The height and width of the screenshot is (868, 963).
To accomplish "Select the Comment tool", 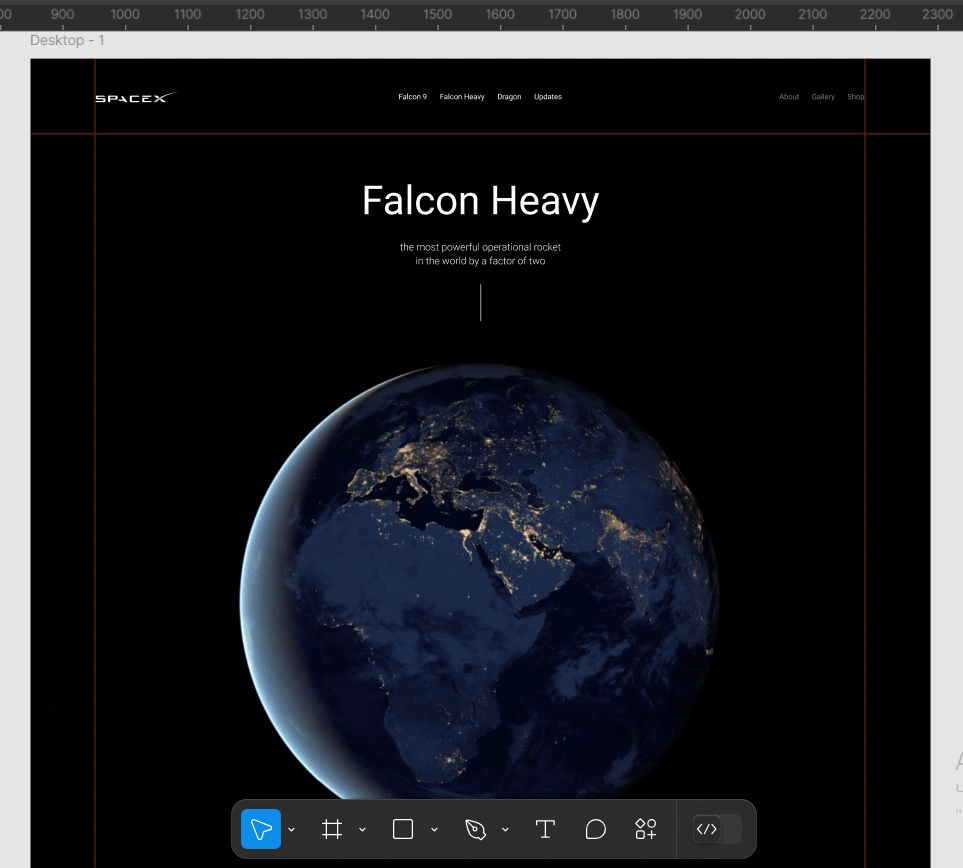I will tap(595, 829).
